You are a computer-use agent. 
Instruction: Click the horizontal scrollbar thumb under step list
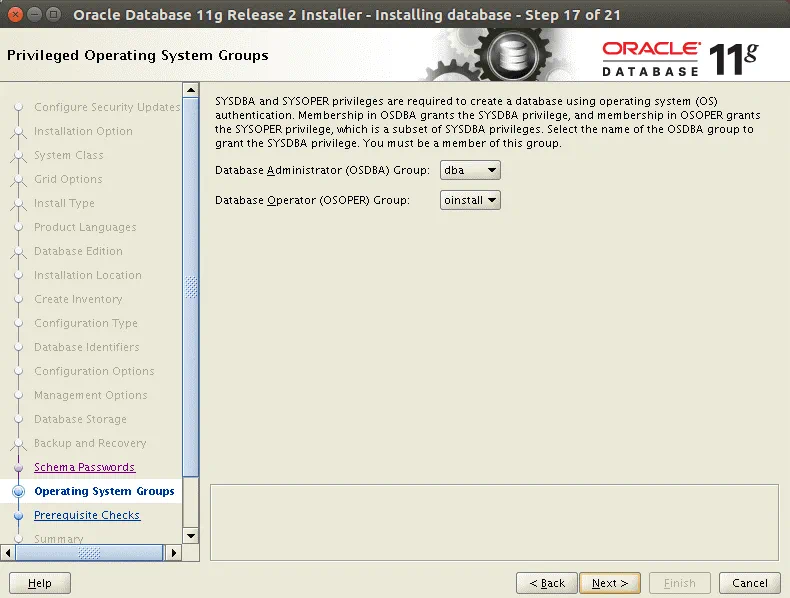pyautogui.click(x=89, y=553)
